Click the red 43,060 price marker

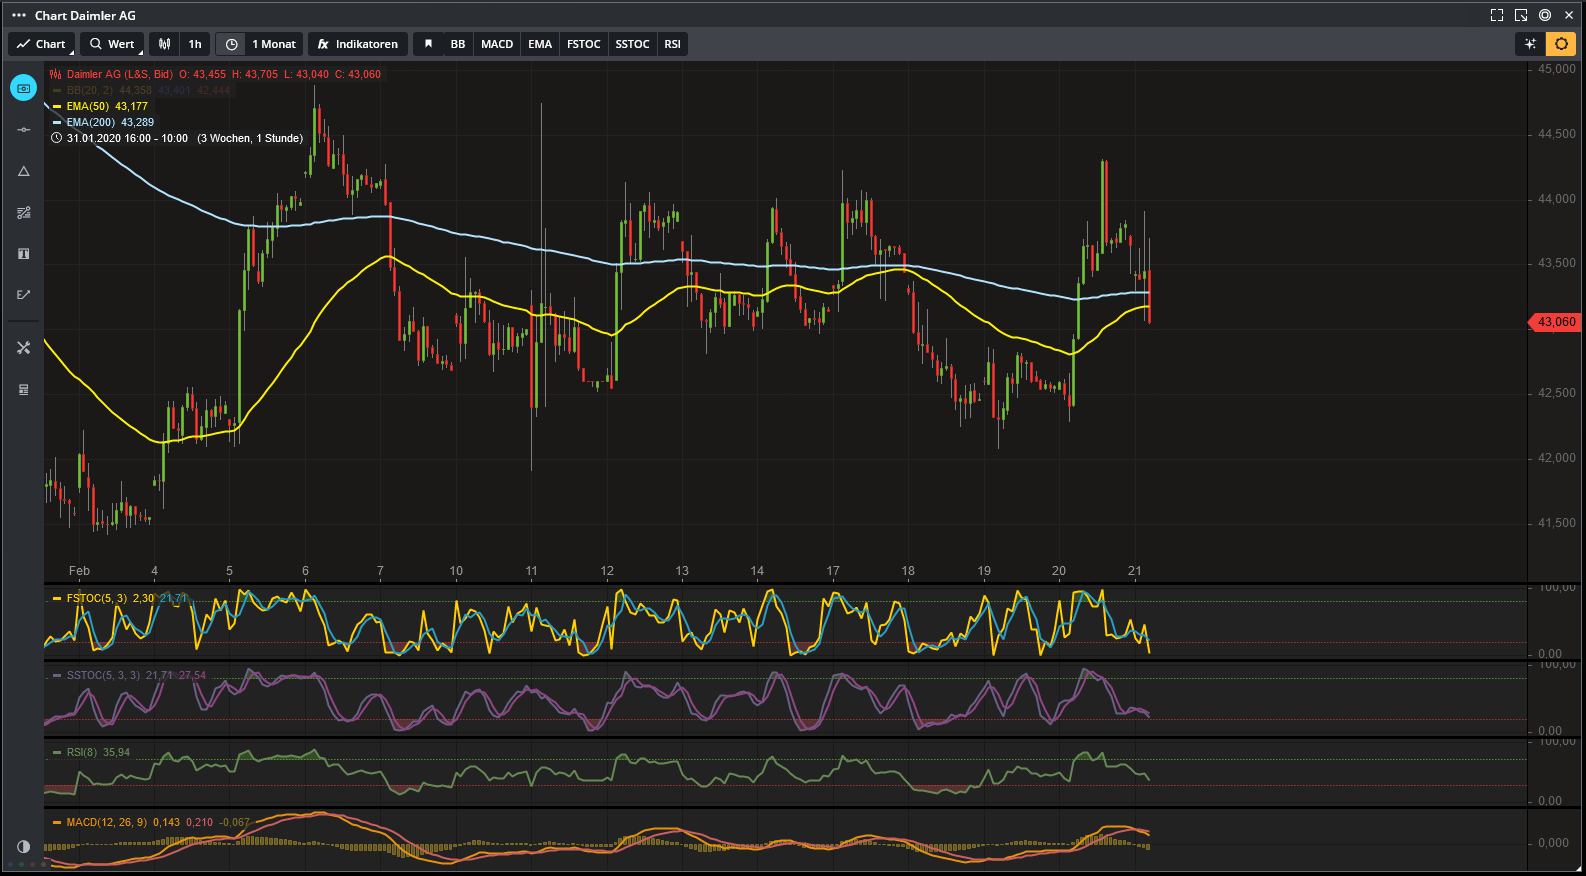1555,322
